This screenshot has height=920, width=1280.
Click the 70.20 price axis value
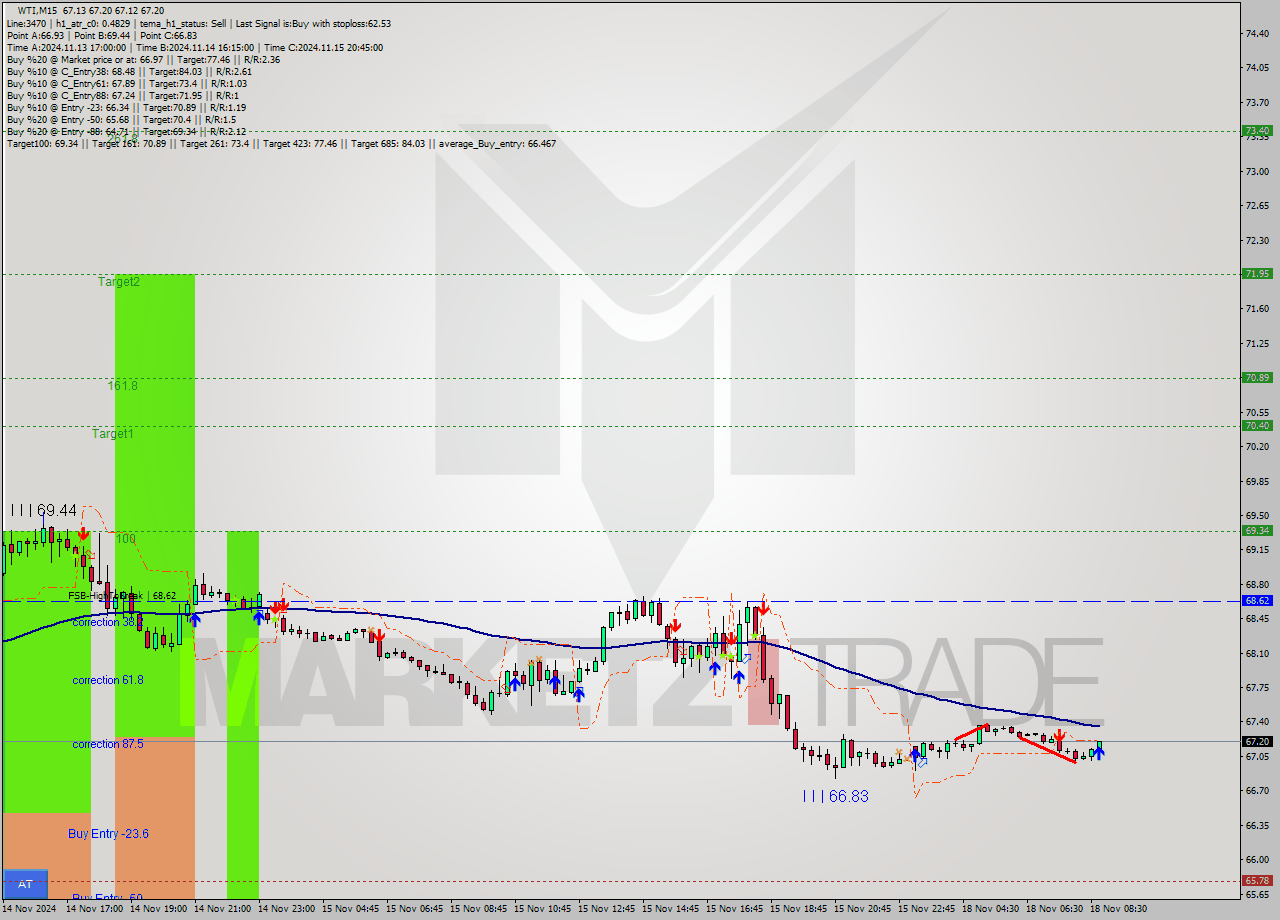click(1257, 447)
